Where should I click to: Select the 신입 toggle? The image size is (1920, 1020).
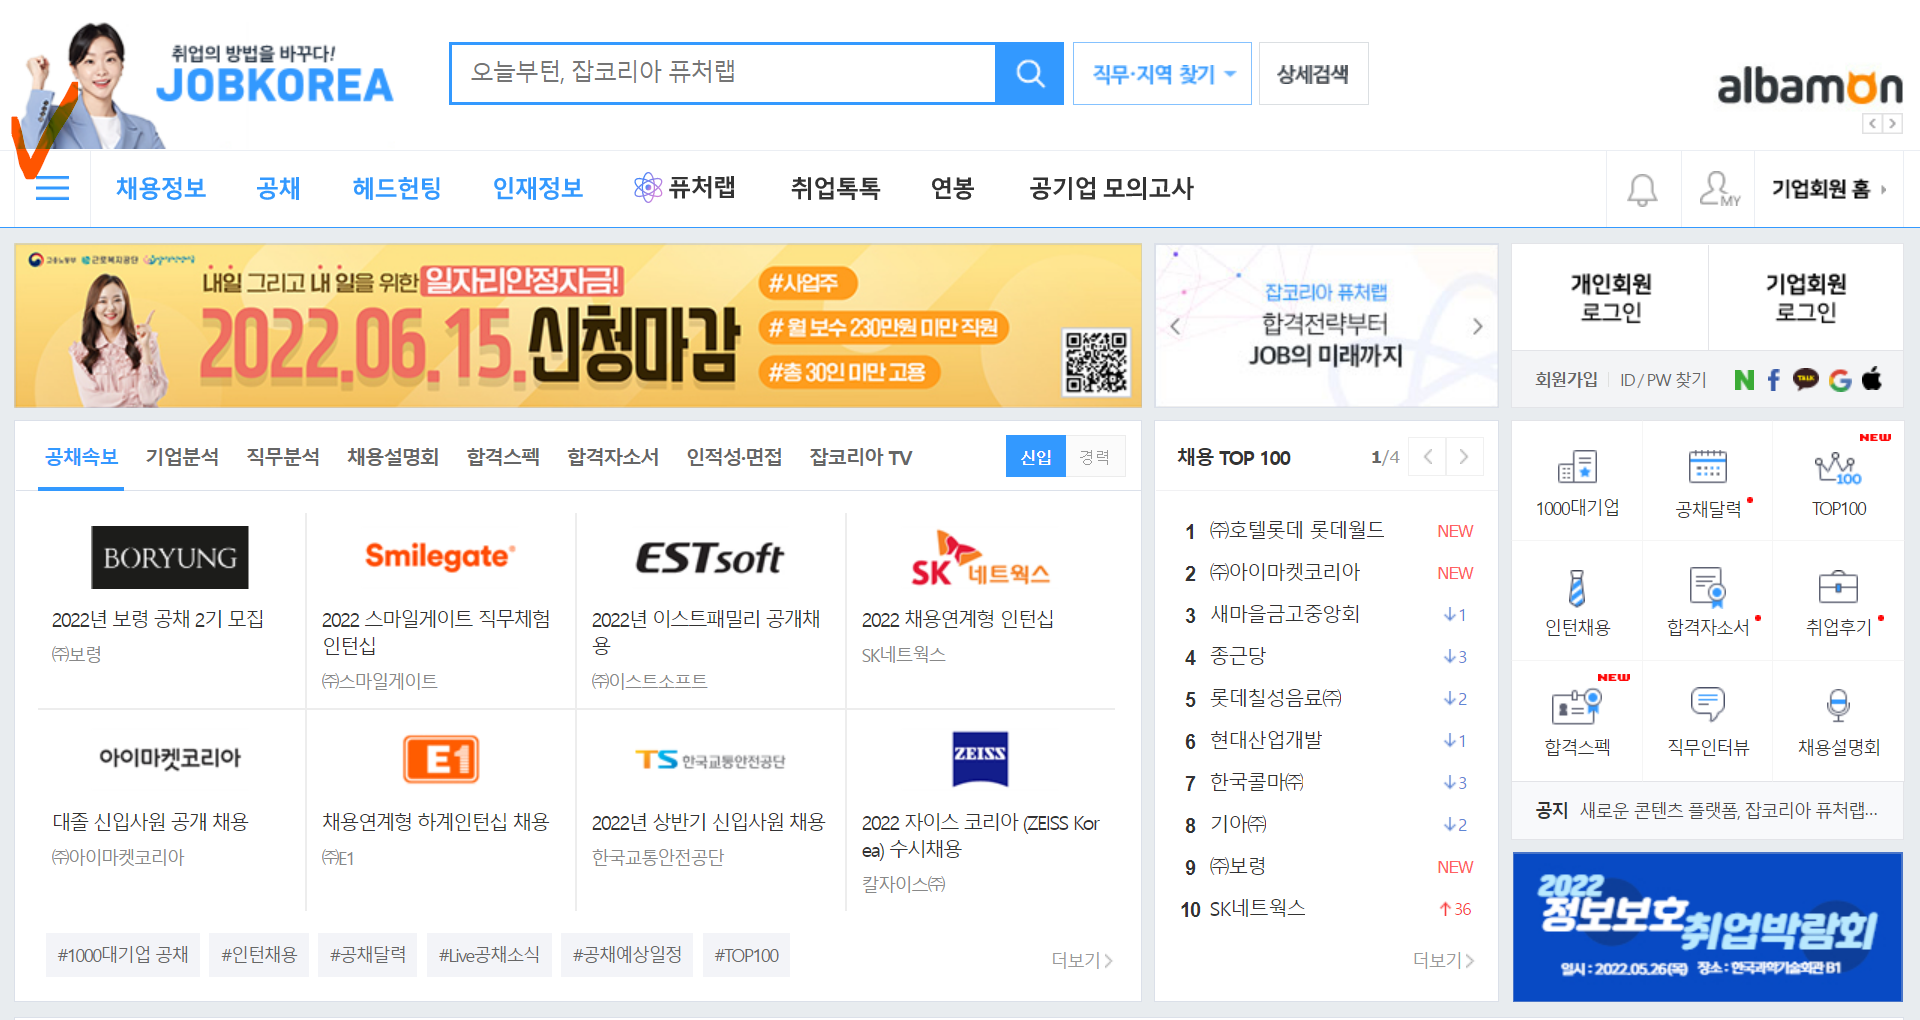pyautogui.click(x=1036, y=457)
